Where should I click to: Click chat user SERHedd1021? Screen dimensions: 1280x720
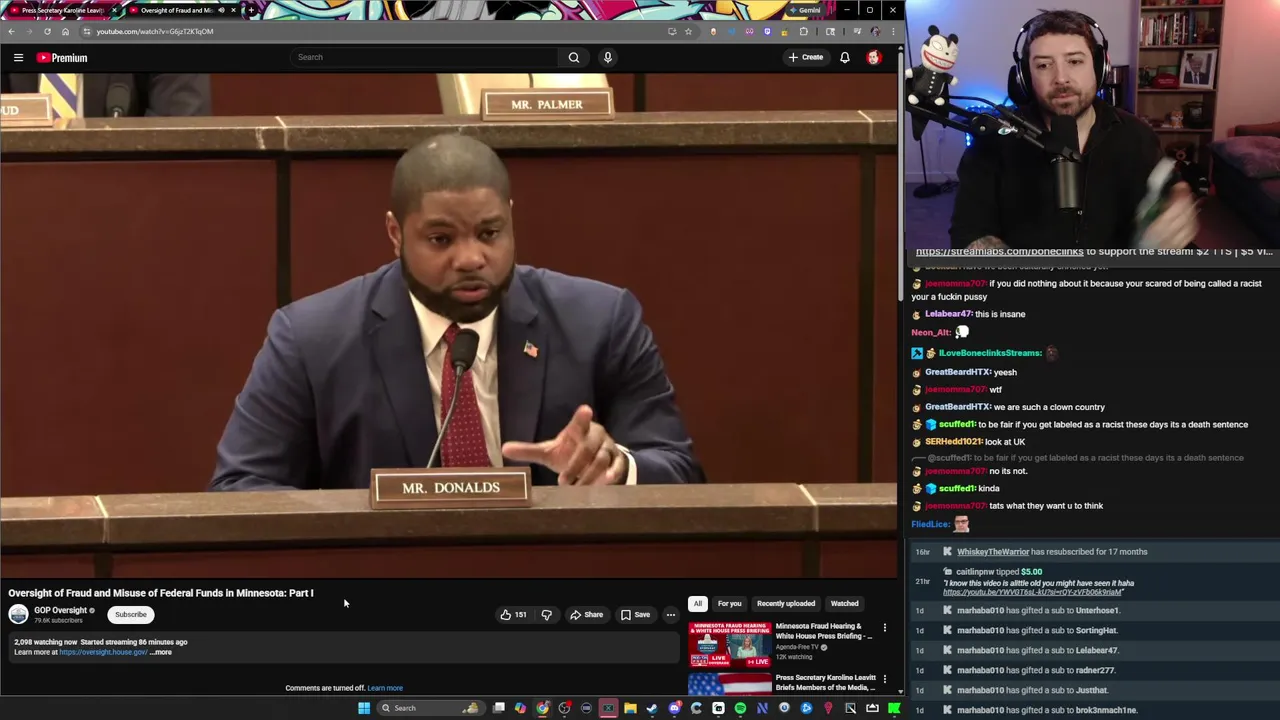(x=953, y=441)
